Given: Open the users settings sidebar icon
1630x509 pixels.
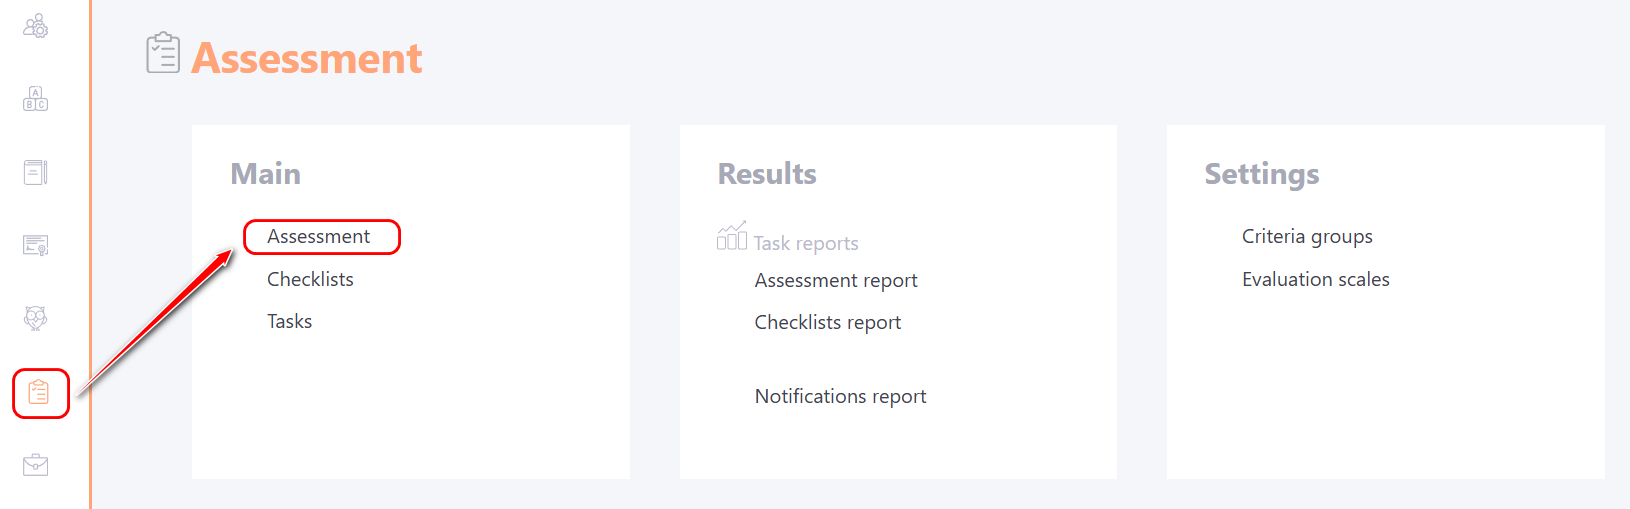Looking at the screenshot, I should click(36, 26).
